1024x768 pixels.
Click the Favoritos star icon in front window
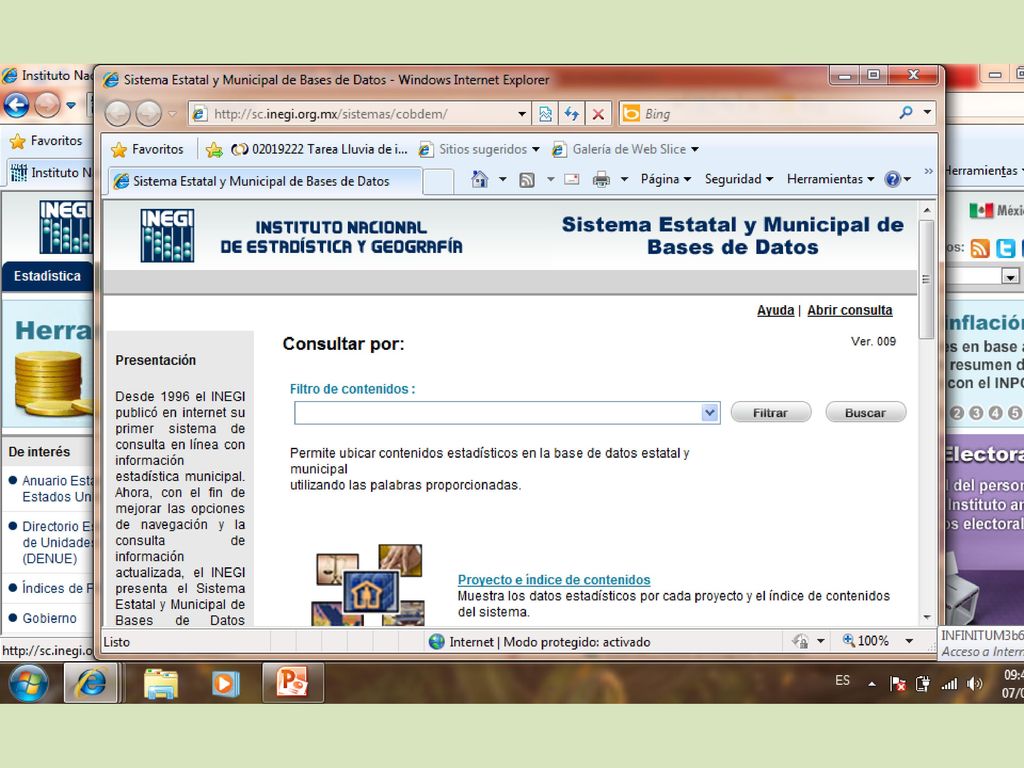click(119, 150)
